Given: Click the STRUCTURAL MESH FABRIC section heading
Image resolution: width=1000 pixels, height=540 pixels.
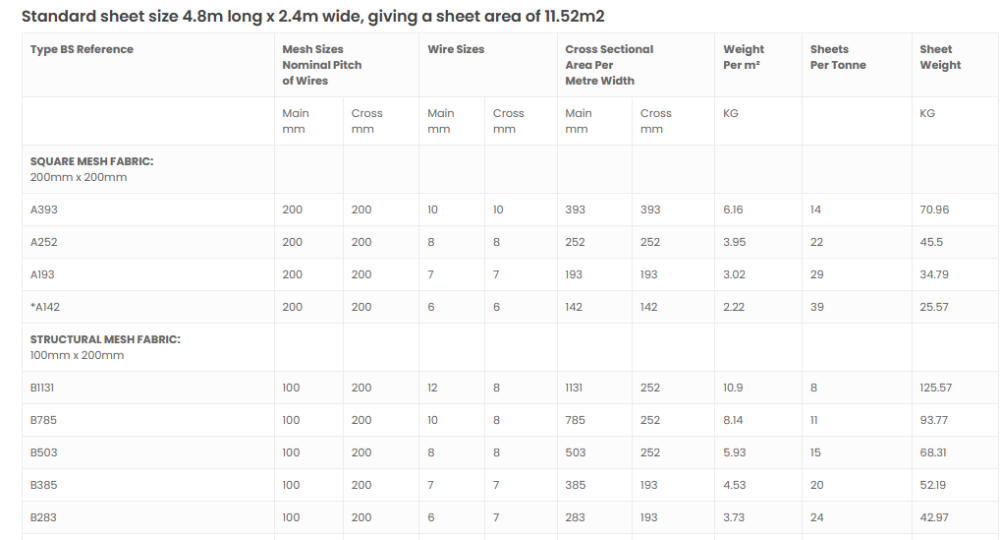Looking at the screenshot, I should point(105,340).
